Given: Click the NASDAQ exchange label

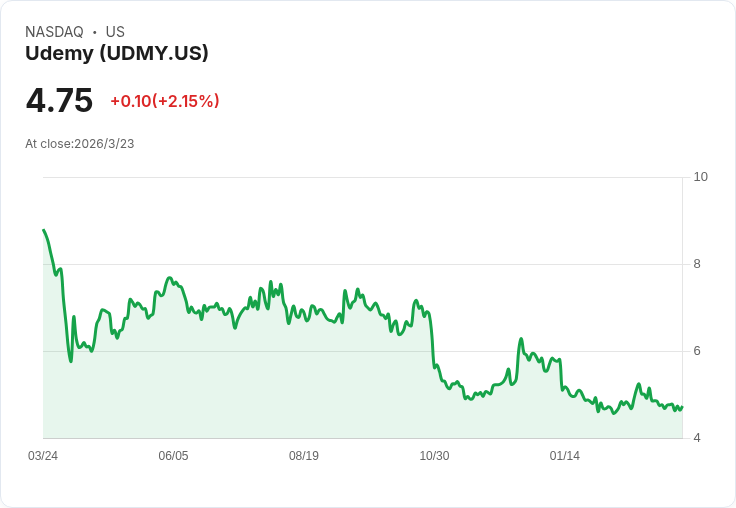Looking at the screenshot, I should (54, 32).
